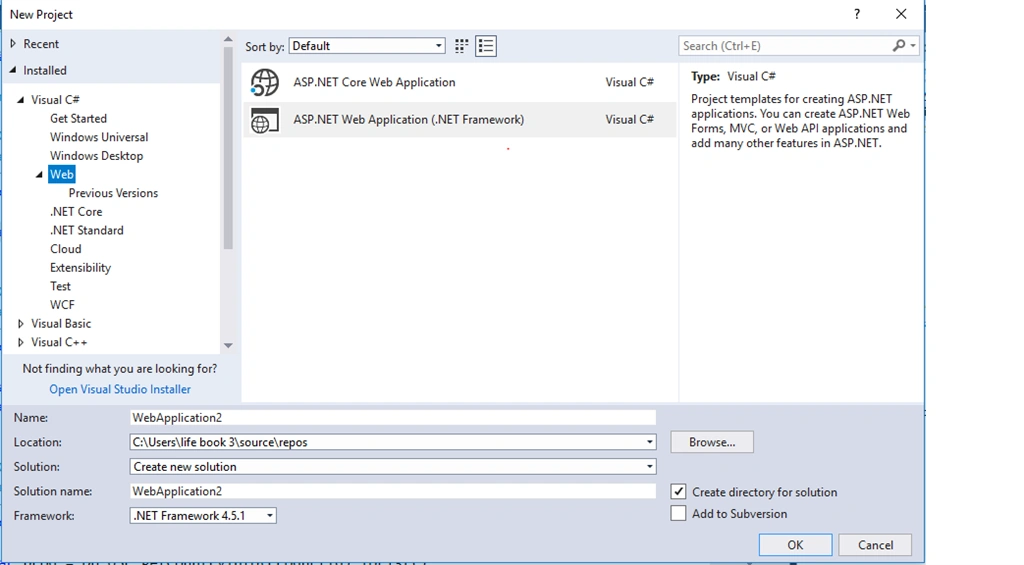The image size is (1024, 565).
Task: Select Get Started in the tree
Action: click(78, 118)
